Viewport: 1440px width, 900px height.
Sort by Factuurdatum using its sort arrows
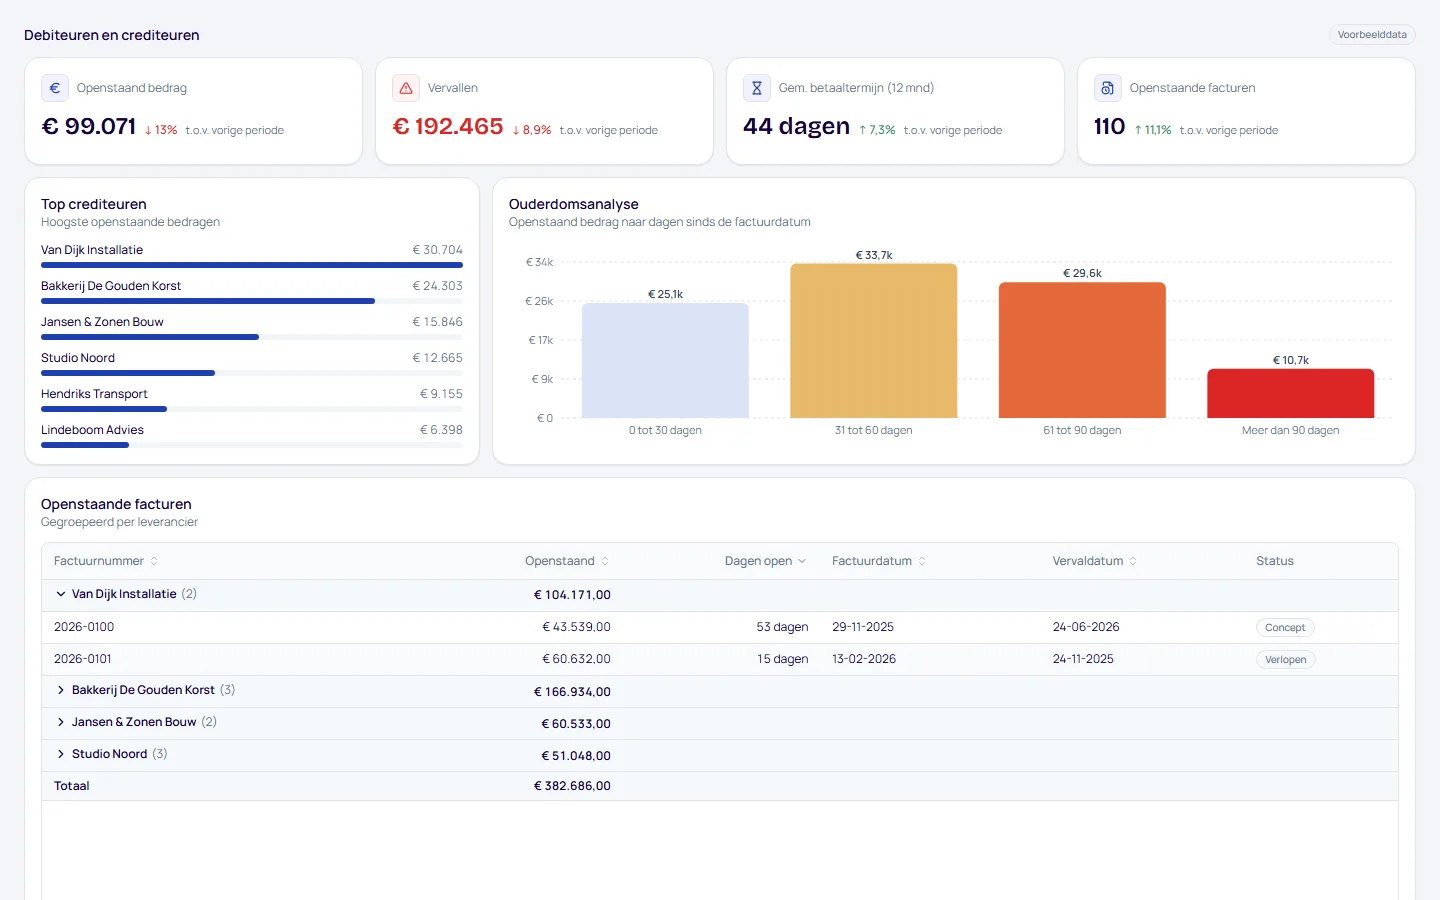(922, 561)
